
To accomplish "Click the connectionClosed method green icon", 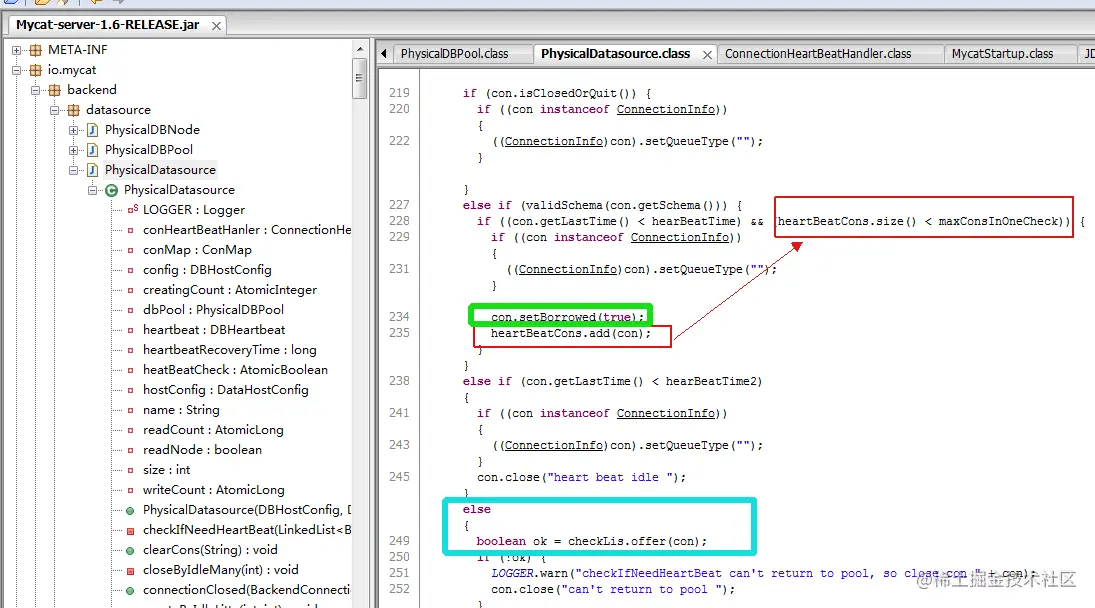I will click(x=131, y=591).
